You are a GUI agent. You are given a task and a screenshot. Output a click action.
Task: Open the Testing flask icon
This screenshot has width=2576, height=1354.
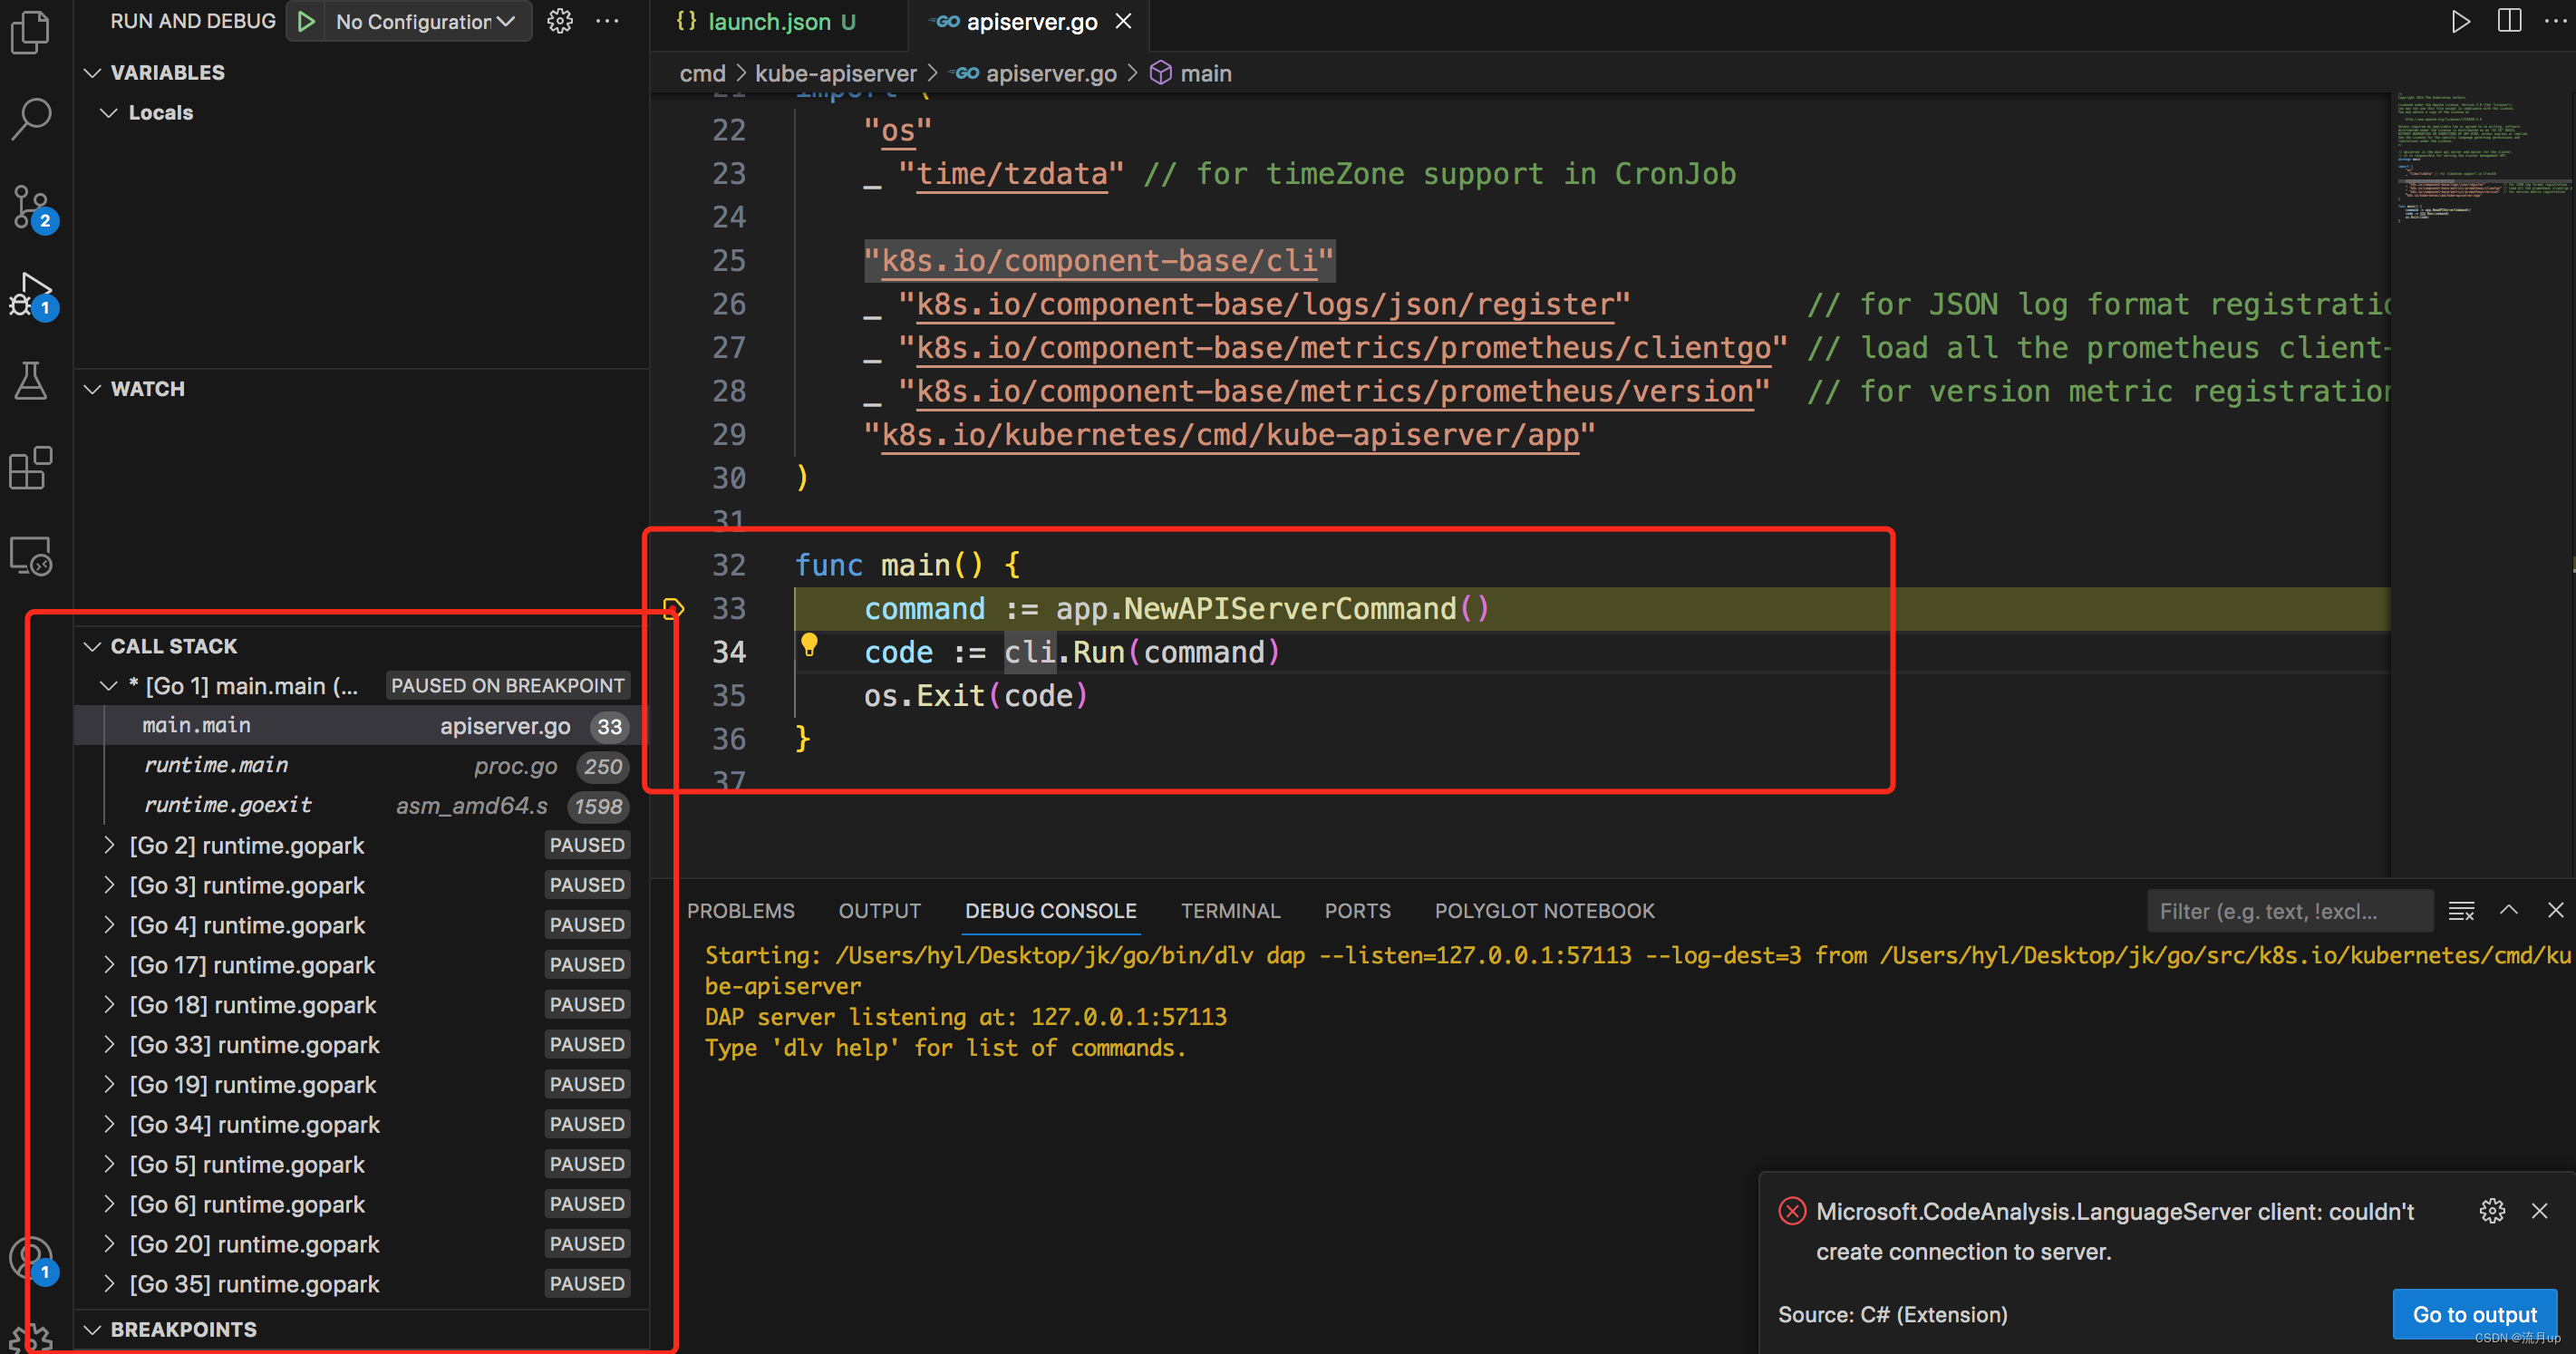pos(30,381)
